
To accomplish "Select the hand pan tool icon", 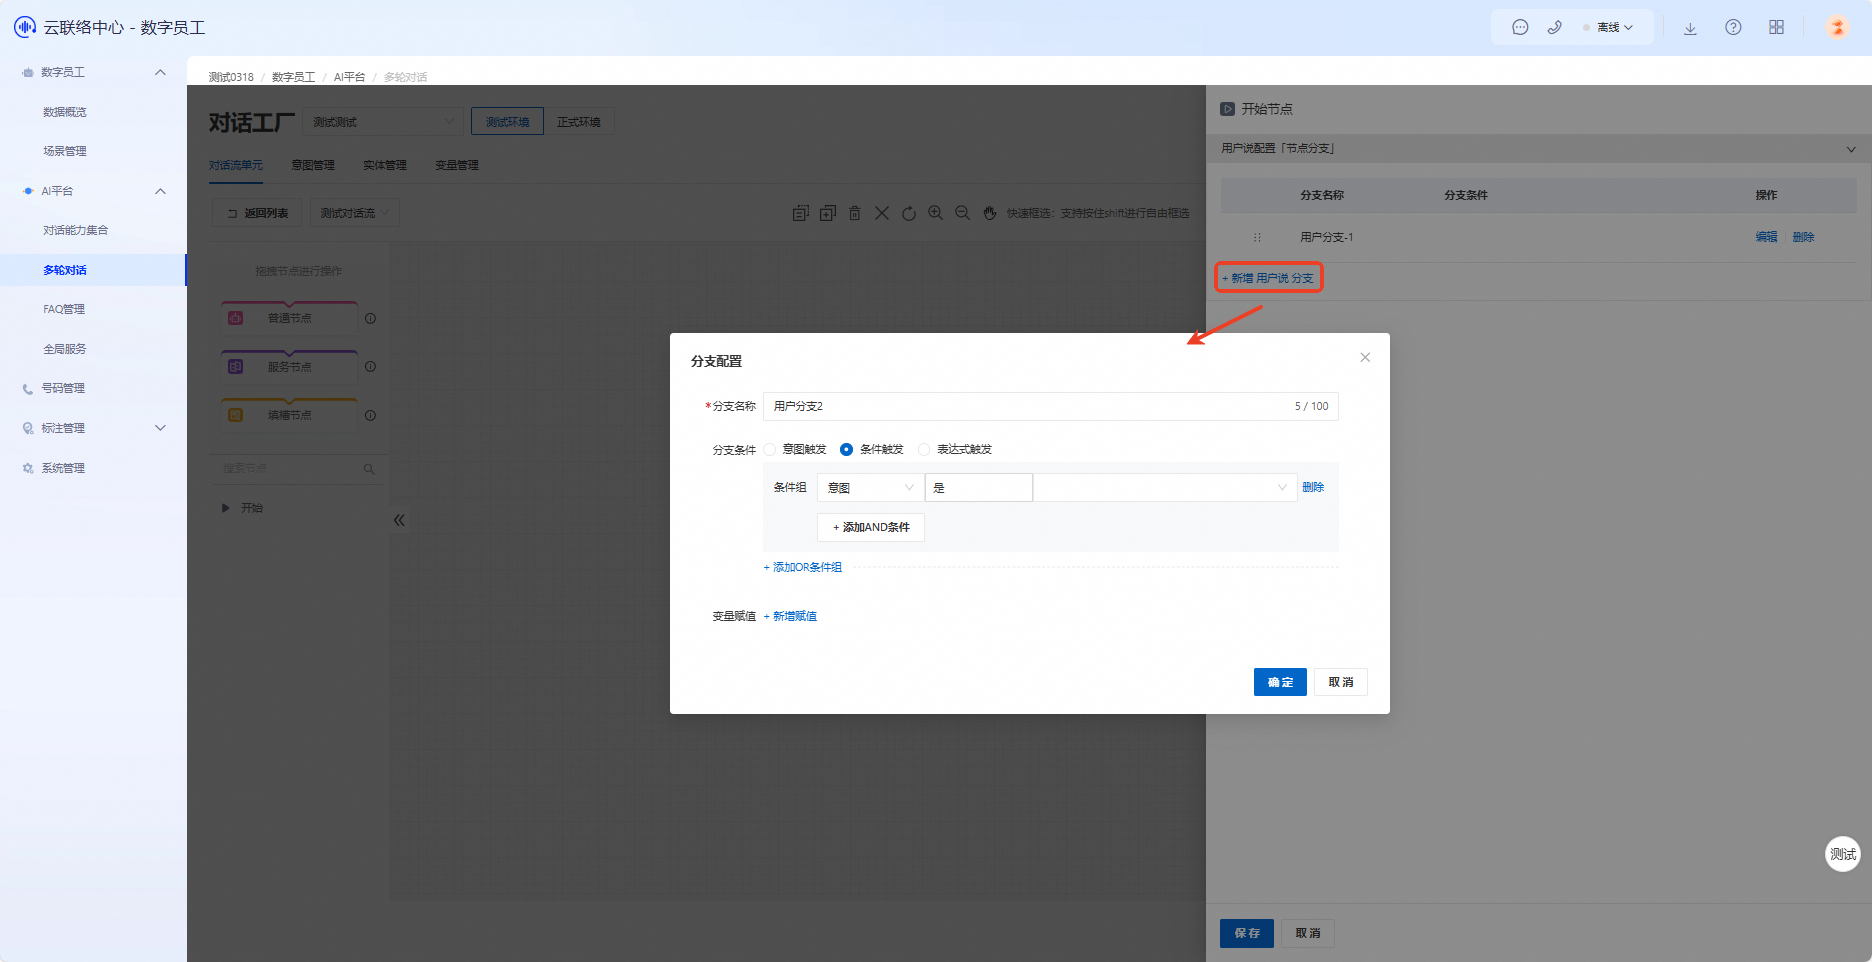I will click(989, 213).
